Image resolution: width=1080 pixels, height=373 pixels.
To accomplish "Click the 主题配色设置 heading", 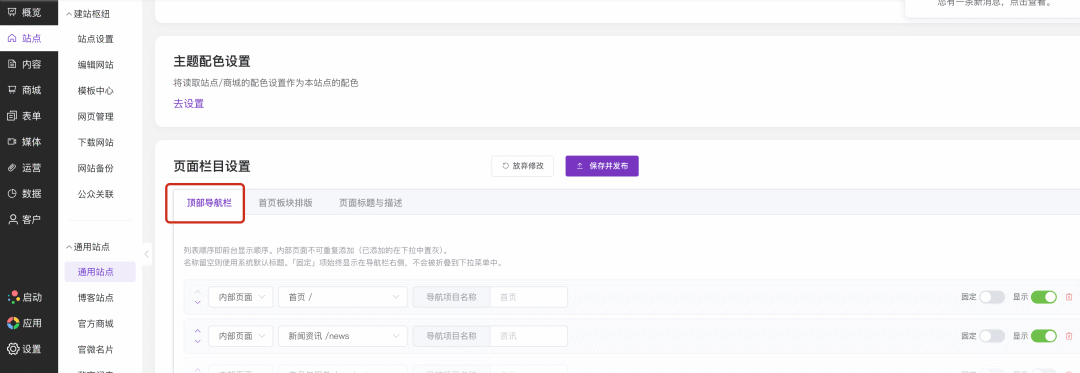I will click(212, 61).
